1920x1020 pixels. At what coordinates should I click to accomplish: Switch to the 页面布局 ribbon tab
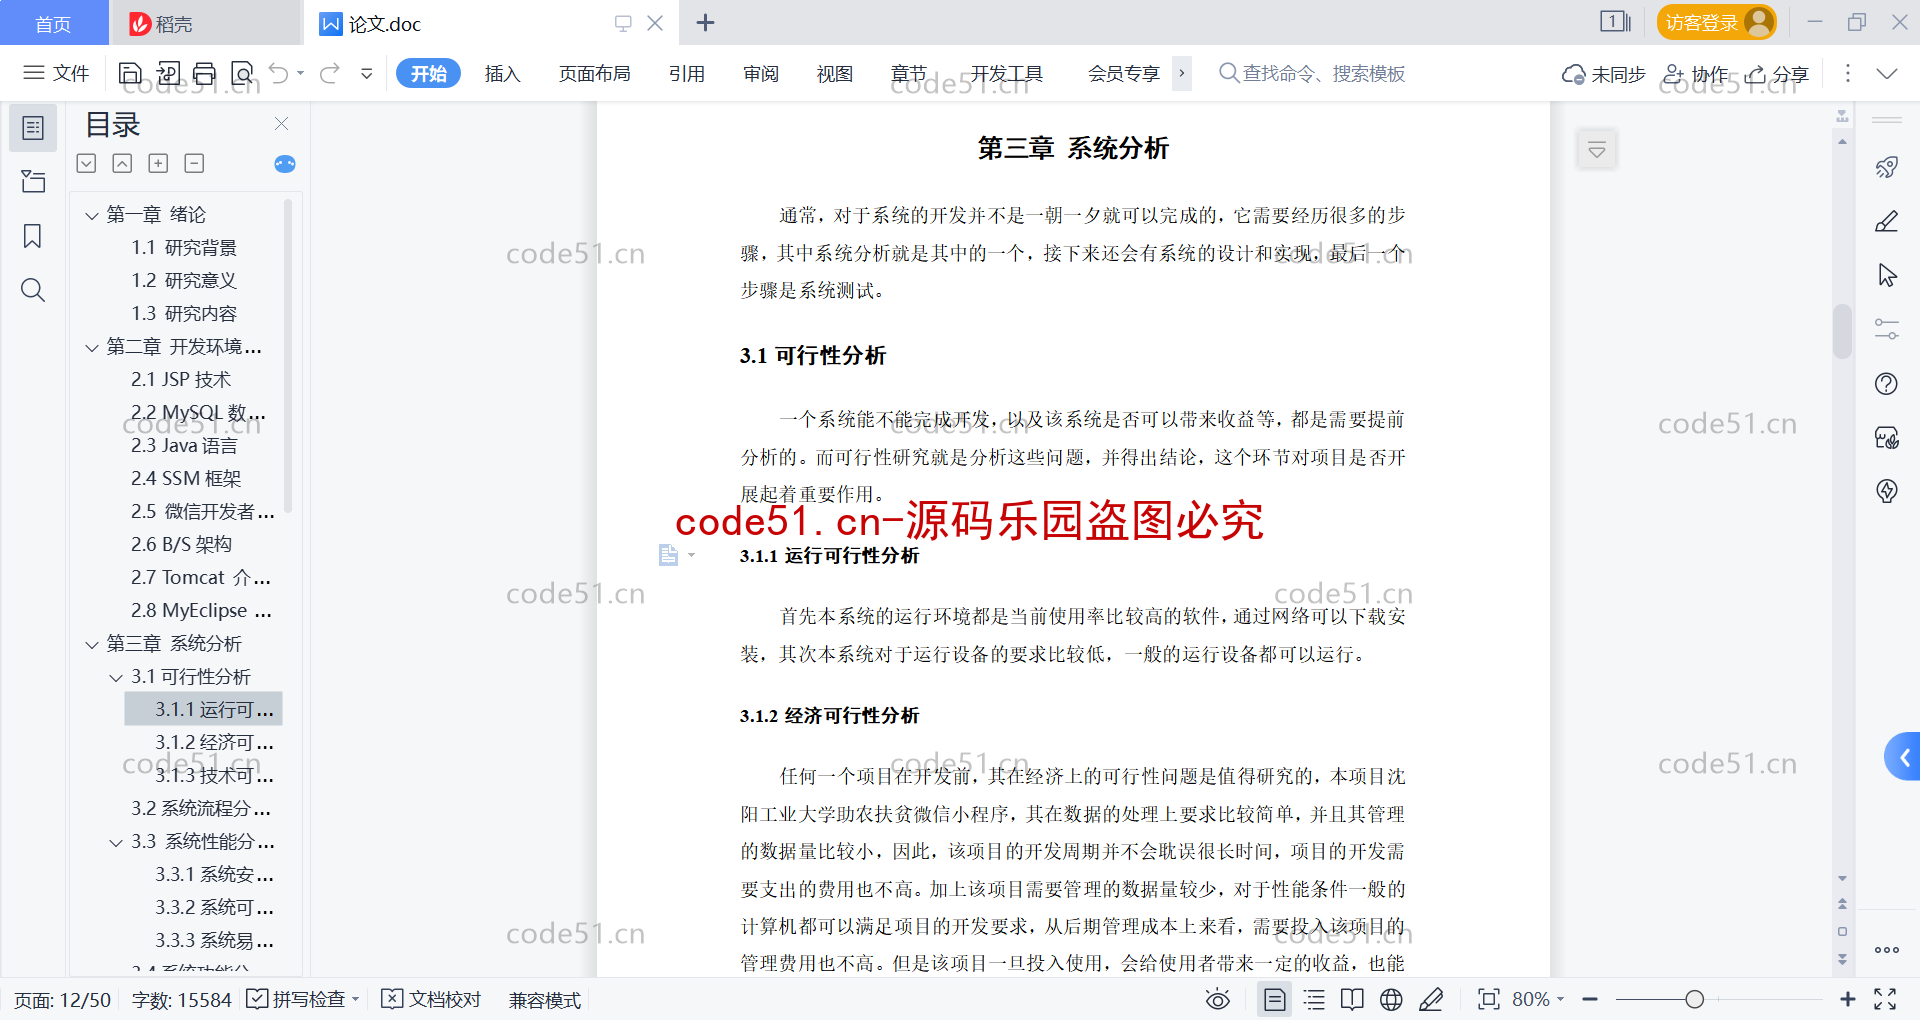594,73
